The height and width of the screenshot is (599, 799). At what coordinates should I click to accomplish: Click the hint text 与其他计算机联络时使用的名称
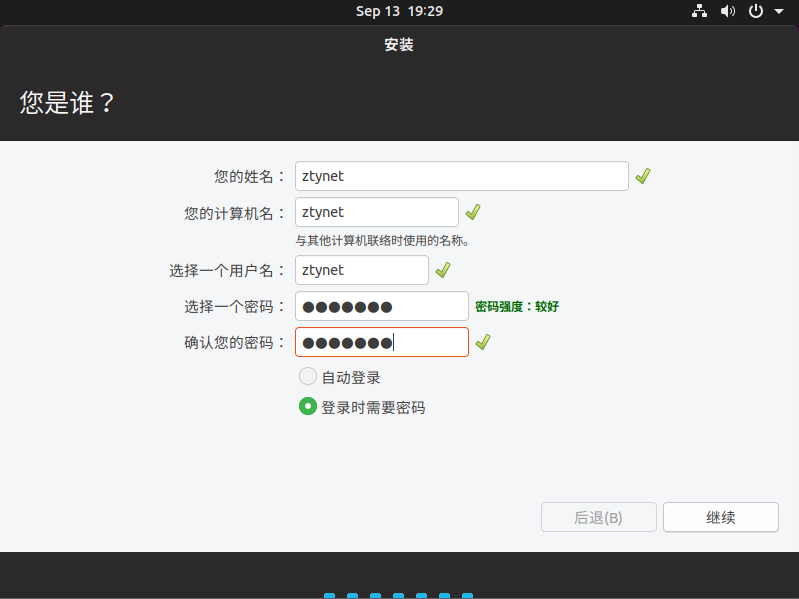[x=382, y=240]
